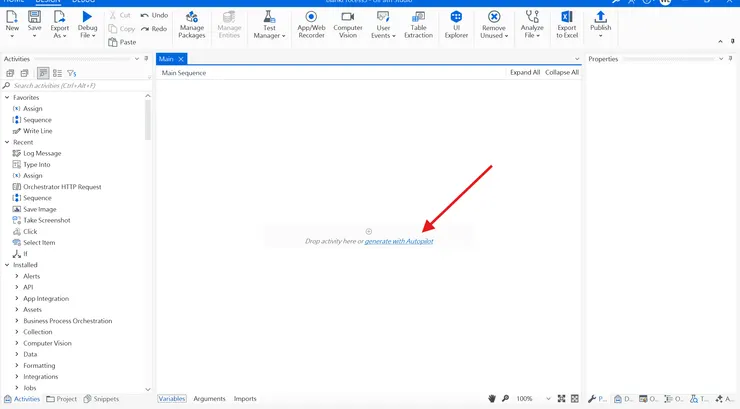Click Remove Unused ribbon button

coord(494,24)
